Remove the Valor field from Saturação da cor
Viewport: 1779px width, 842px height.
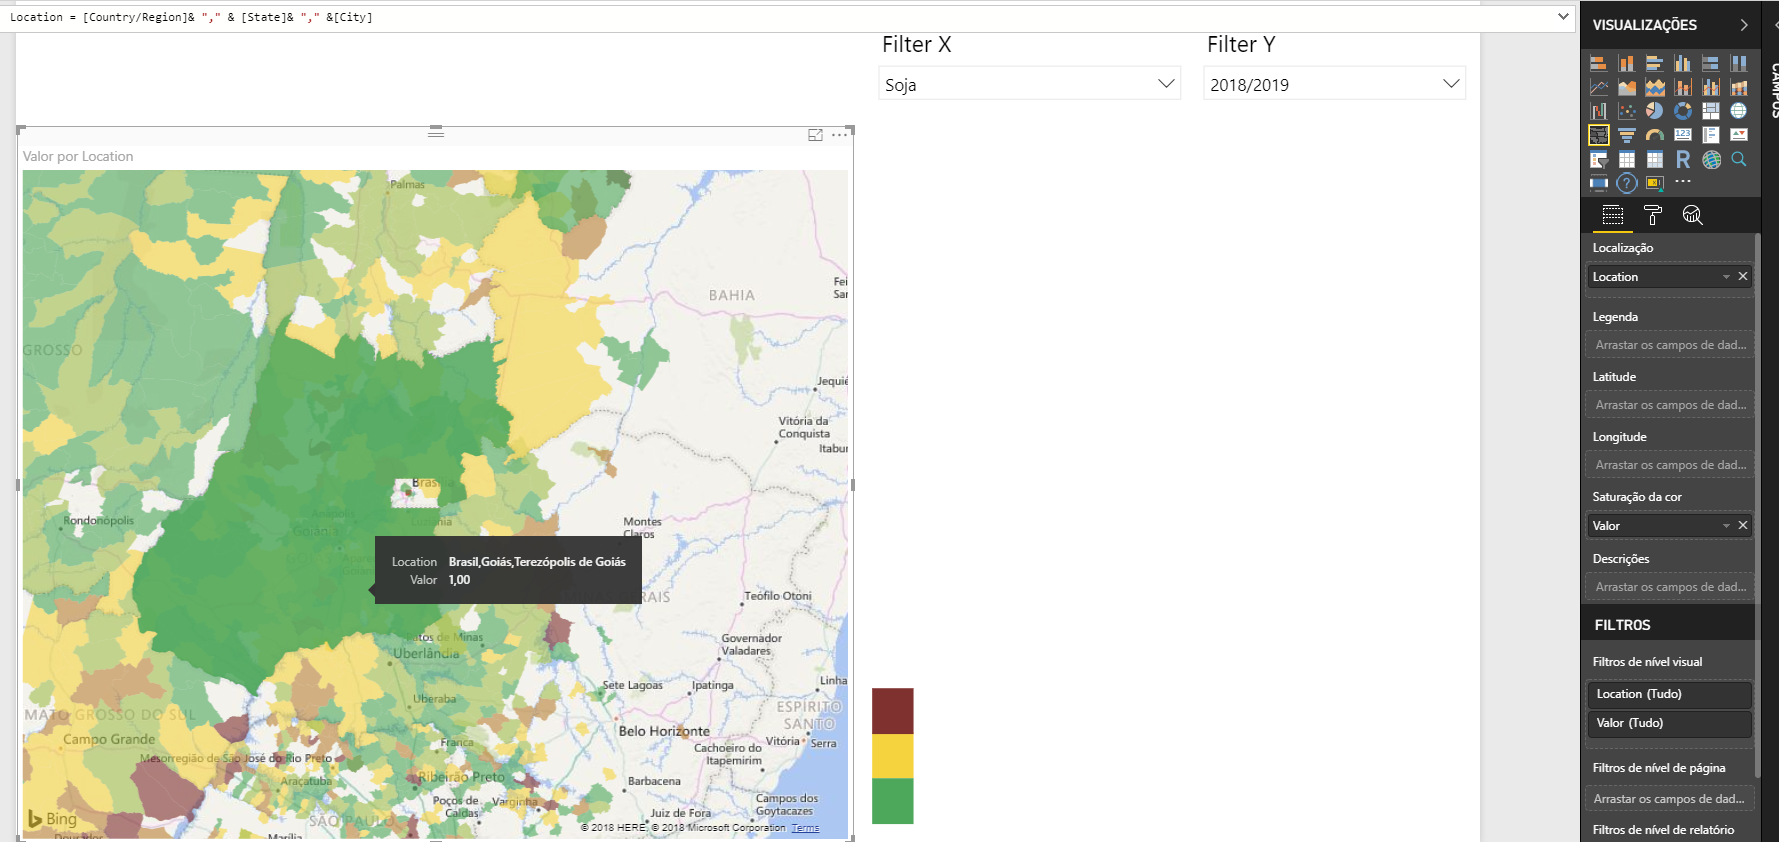(x=1743, y=526)
